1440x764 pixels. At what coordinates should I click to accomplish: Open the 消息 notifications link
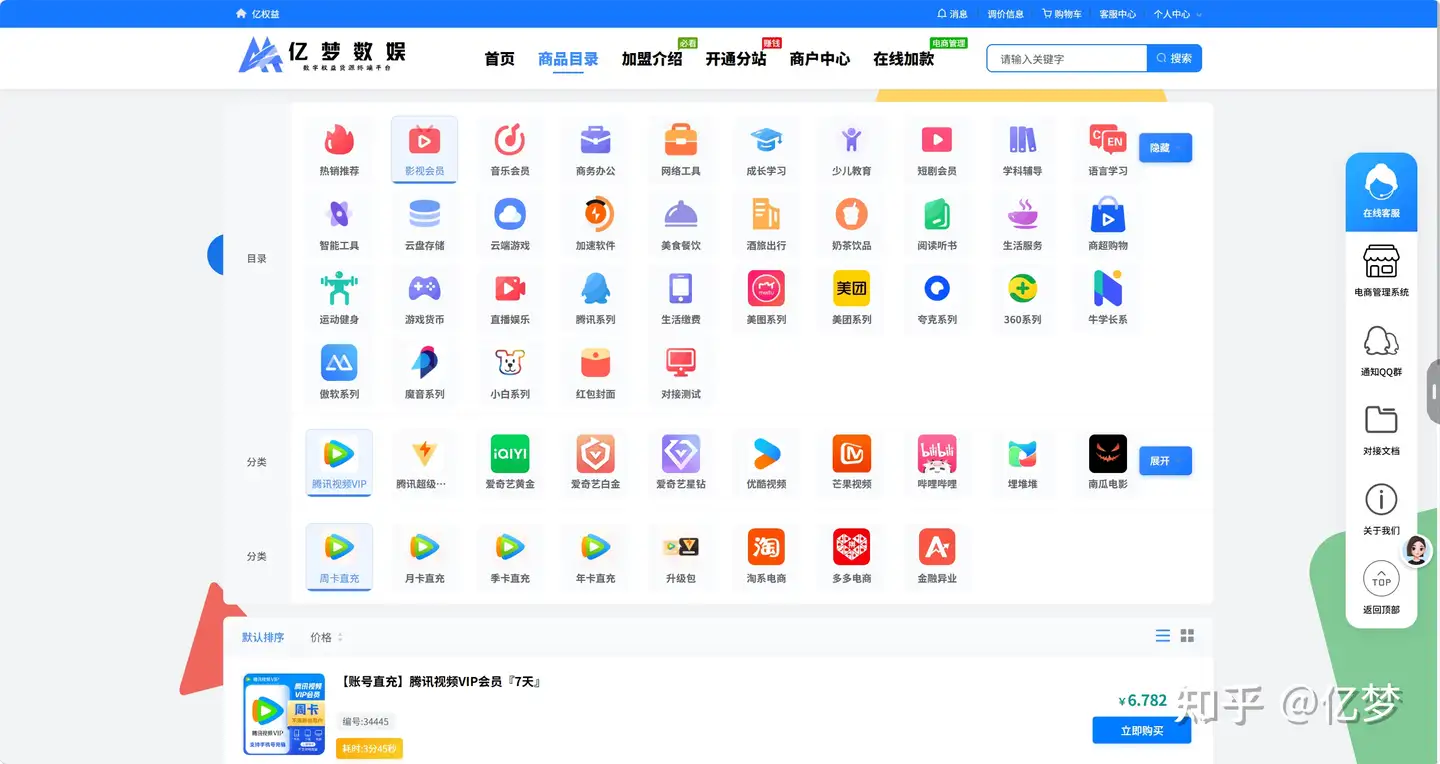pyautogui.click(x=952, y=14)
